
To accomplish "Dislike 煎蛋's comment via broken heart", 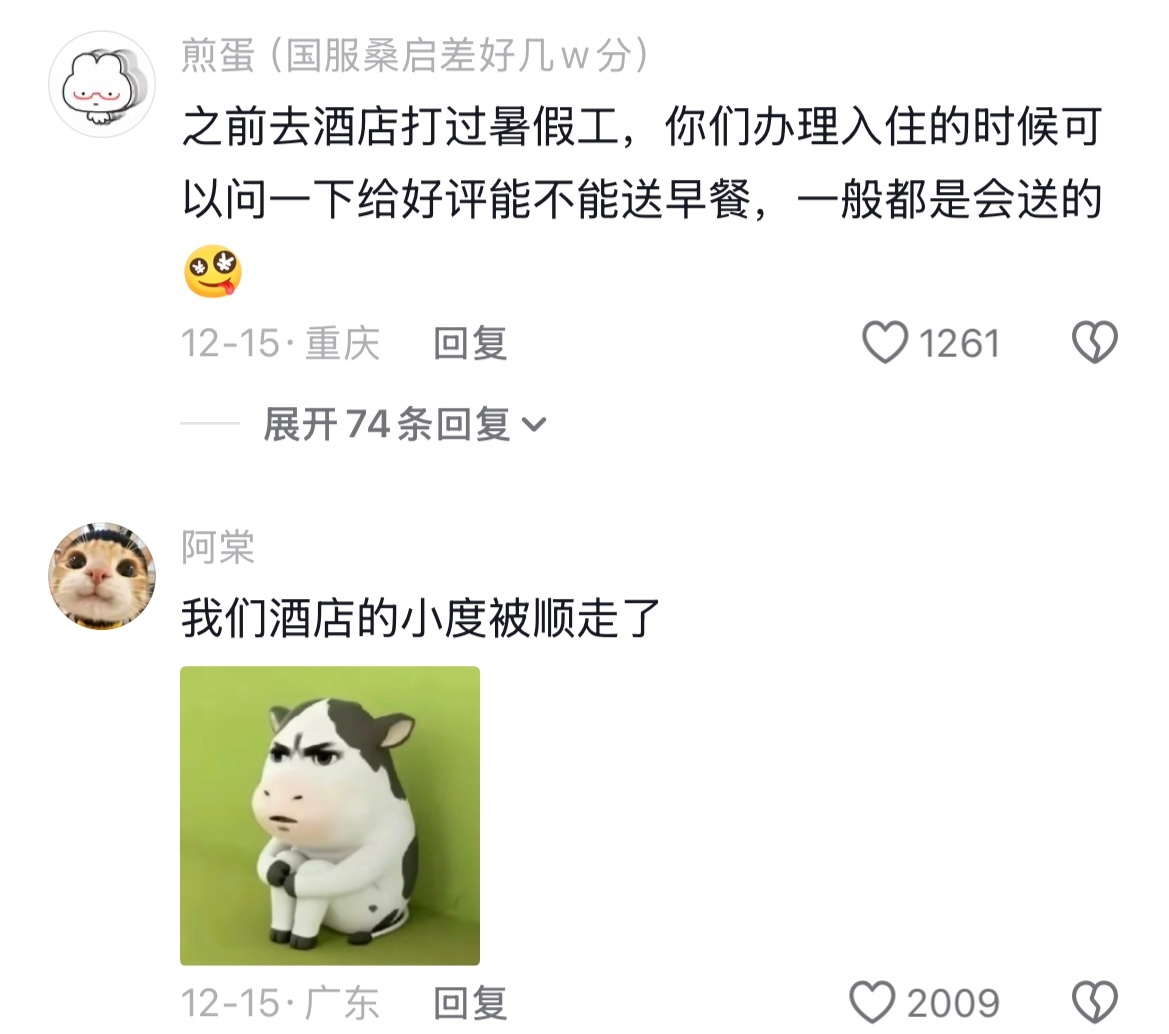I will (1094, 342).
